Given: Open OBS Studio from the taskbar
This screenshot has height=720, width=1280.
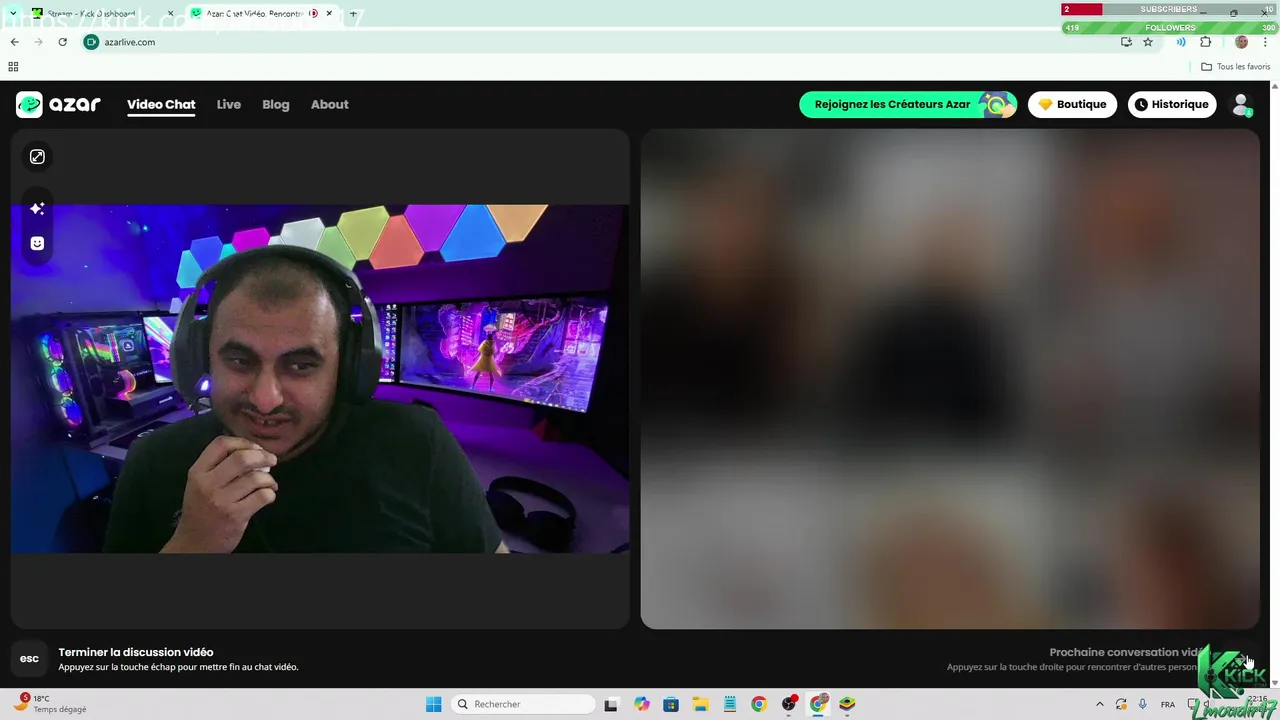Looking at the screenshot, I should point(789,704).
